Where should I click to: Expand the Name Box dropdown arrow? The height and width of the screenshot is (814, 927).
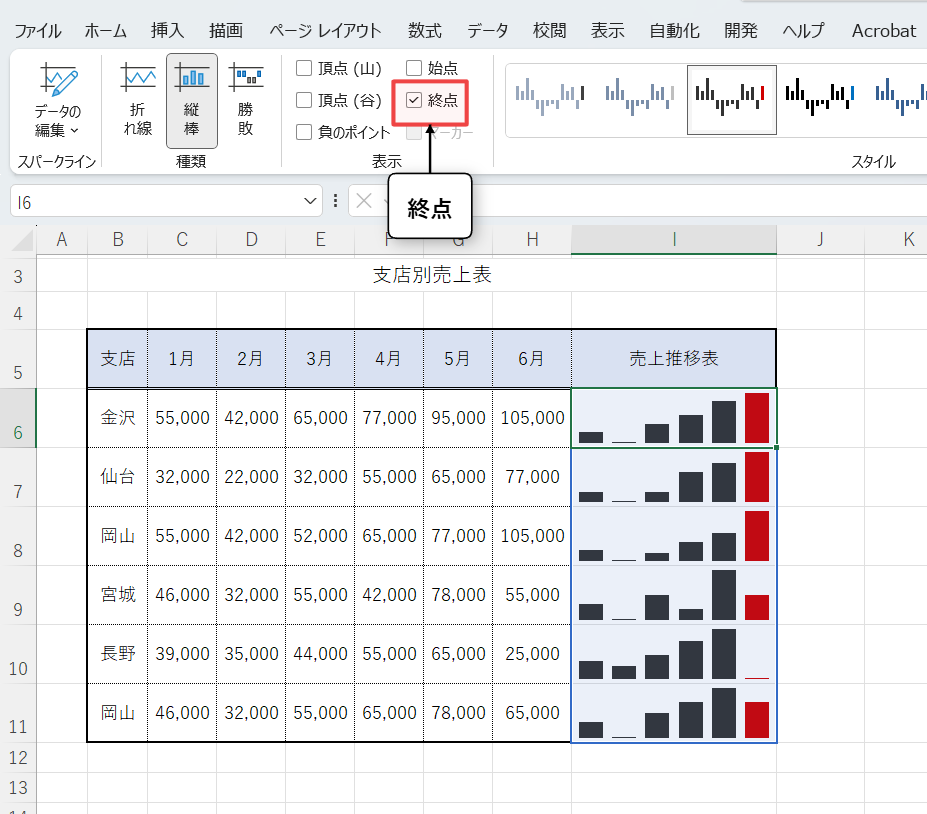[309, 201]
